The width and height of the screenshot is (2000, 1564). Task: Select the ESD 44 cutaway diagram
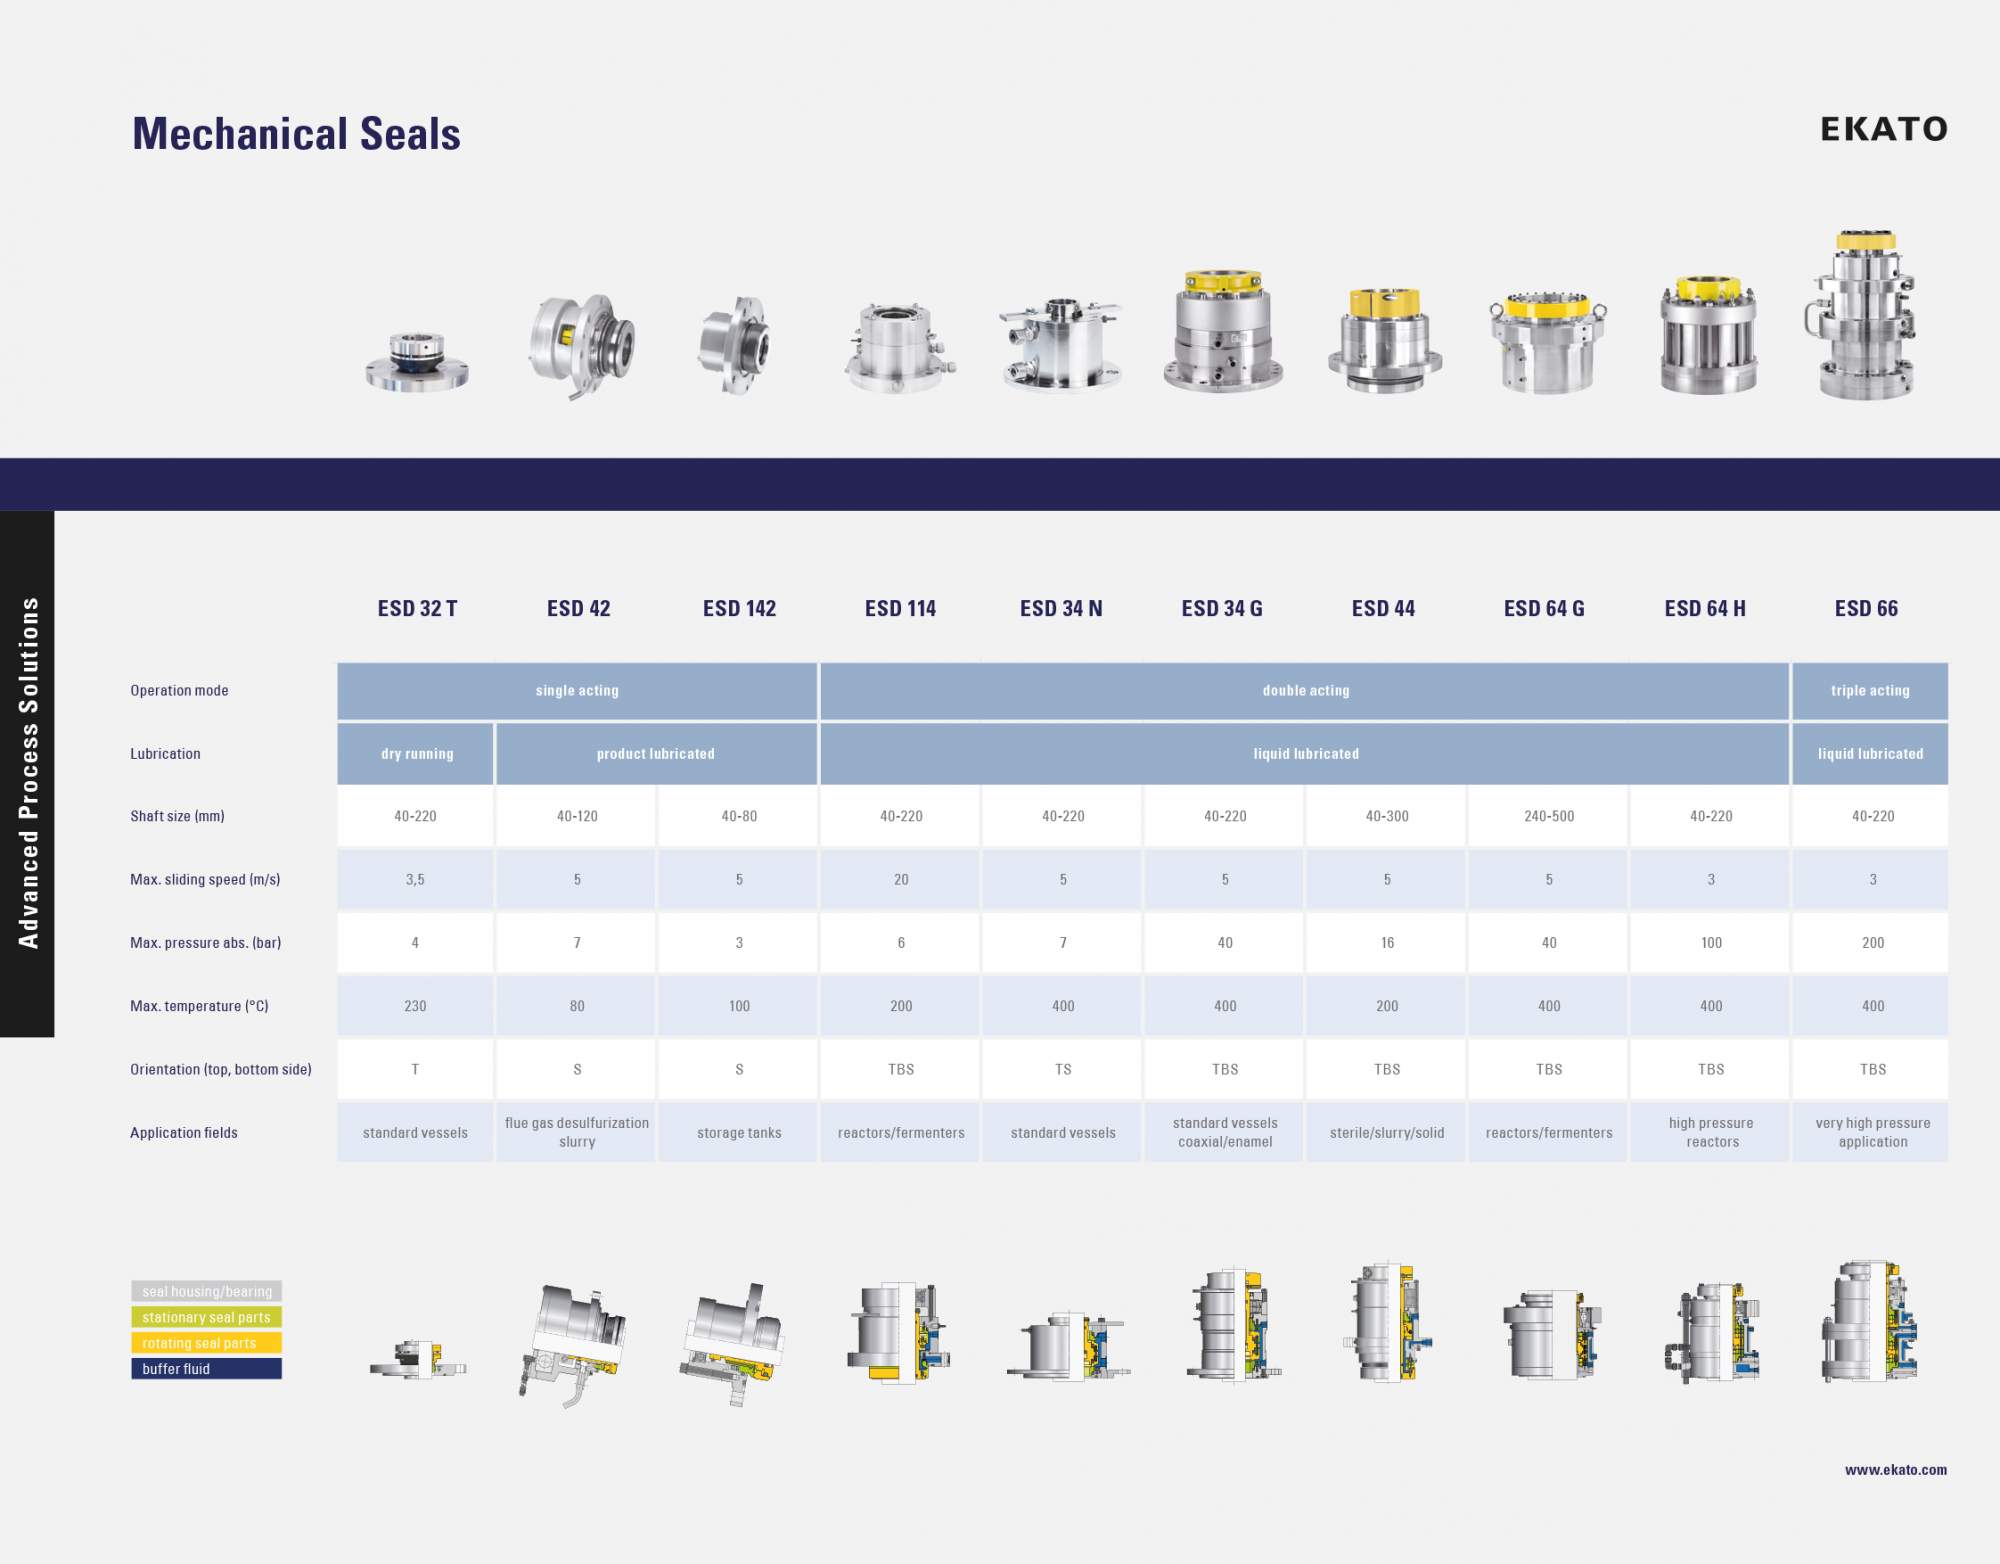coord(1387,1322)
